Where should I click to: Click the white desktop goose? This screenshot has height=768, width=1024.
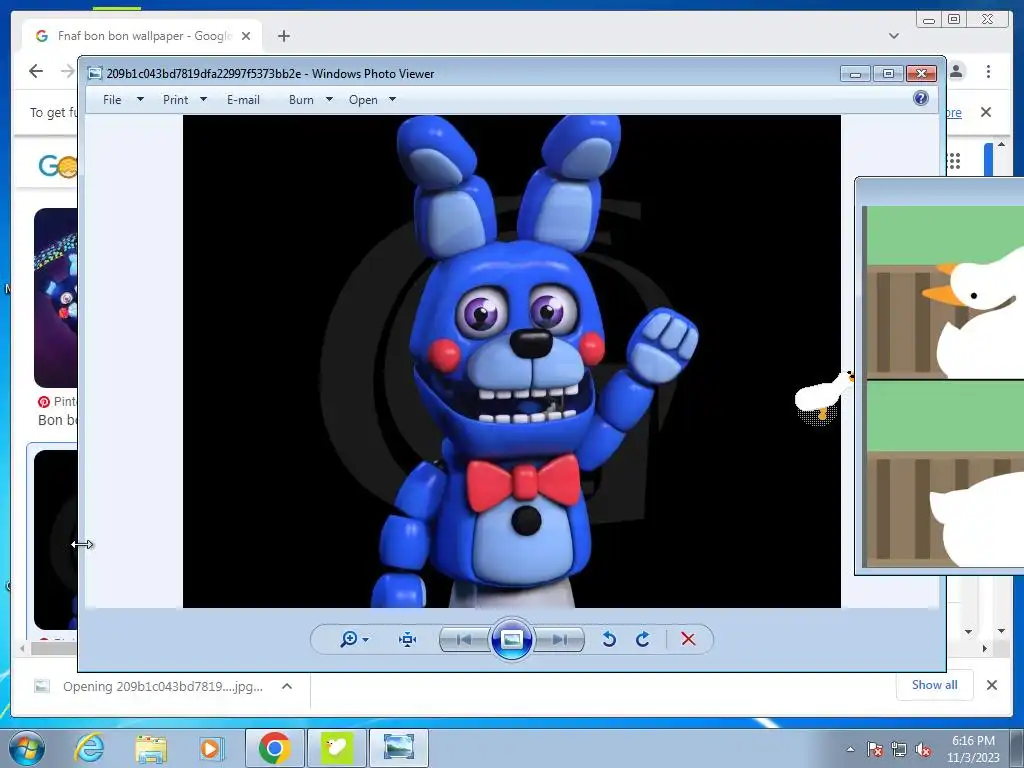click(x=823, y=397)
